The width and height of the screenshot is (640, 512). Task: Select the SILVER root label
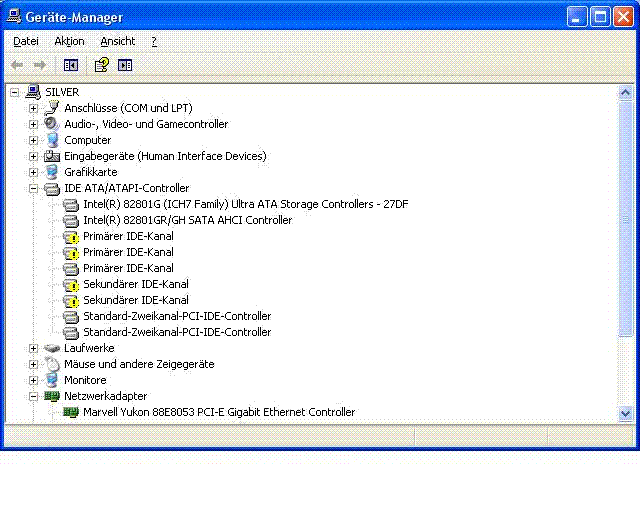click(62, 92)
